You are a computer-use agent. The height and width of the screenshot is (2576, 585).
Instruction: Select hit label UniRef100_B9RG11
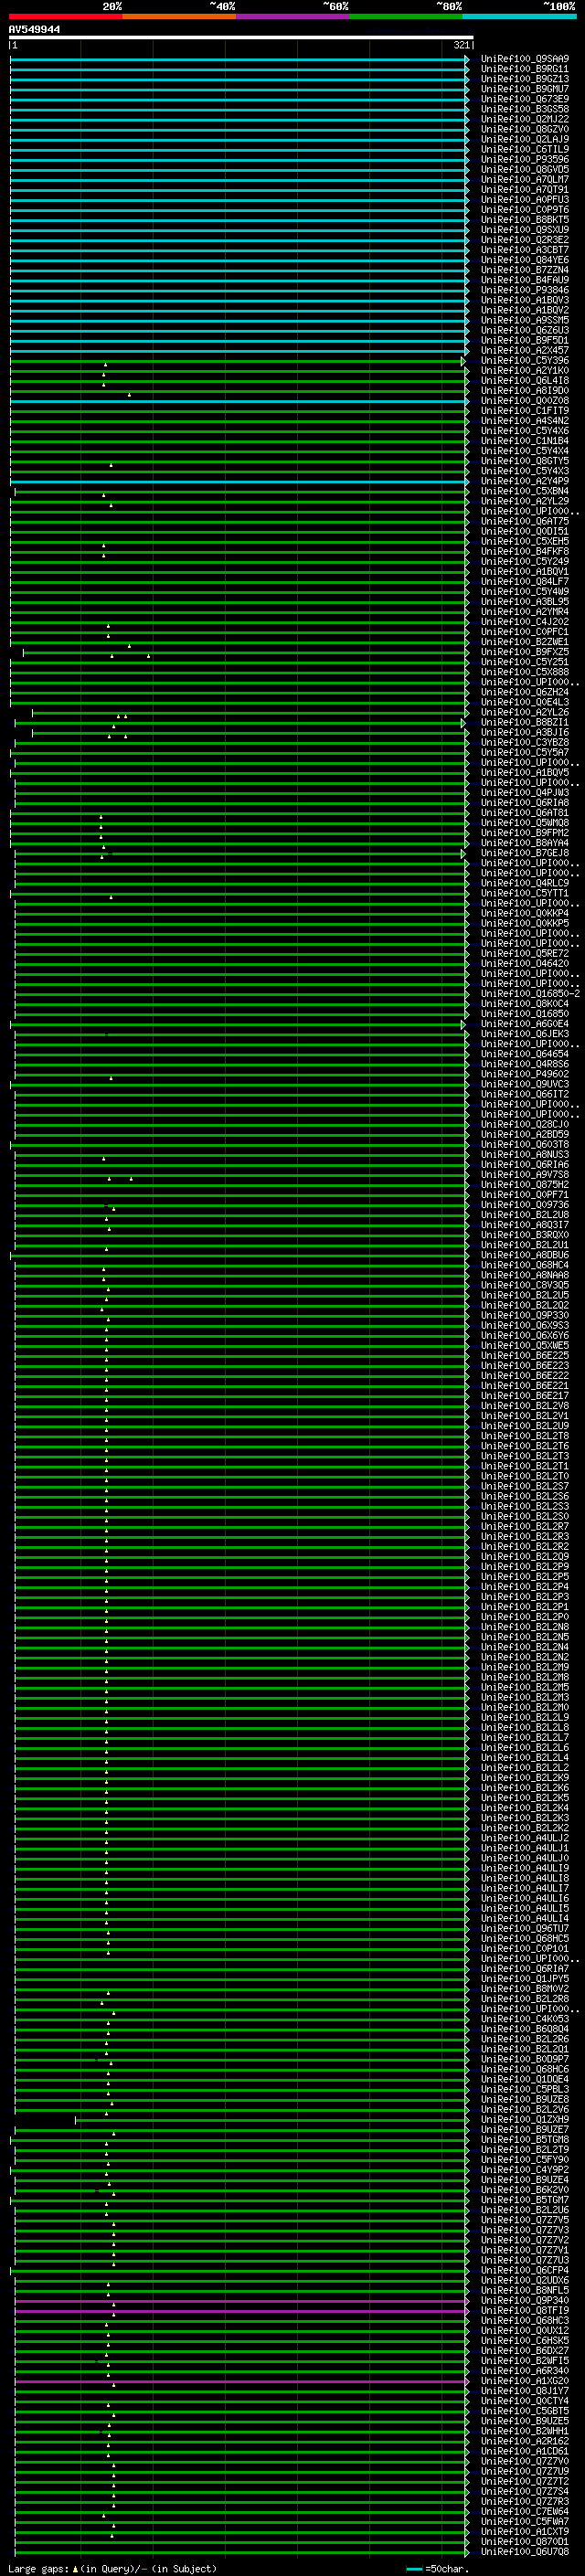point(524,69)
